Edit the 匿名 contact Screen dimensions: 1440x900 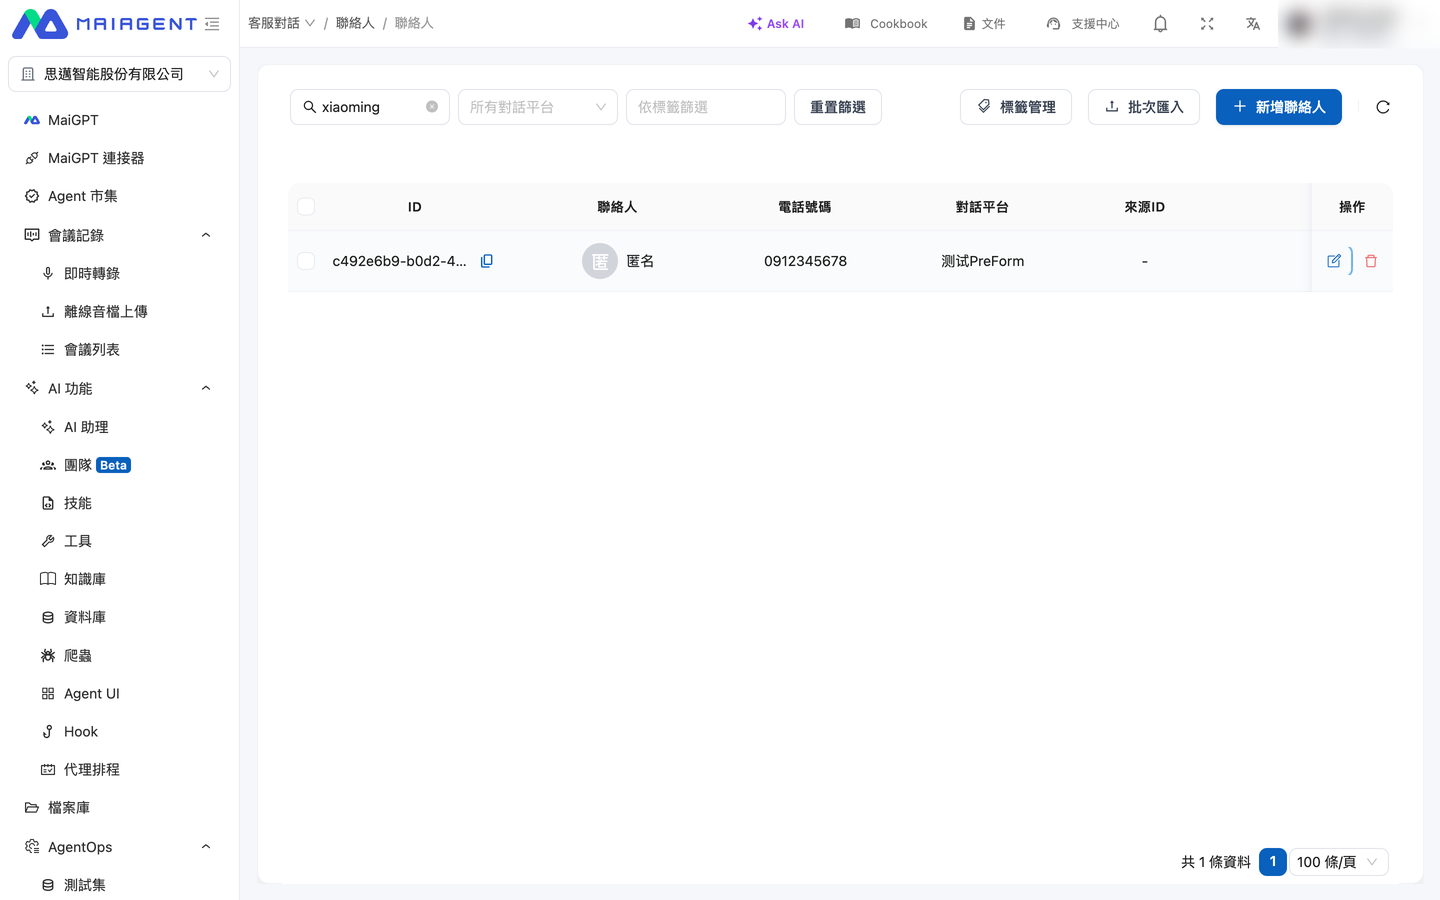1334,261
